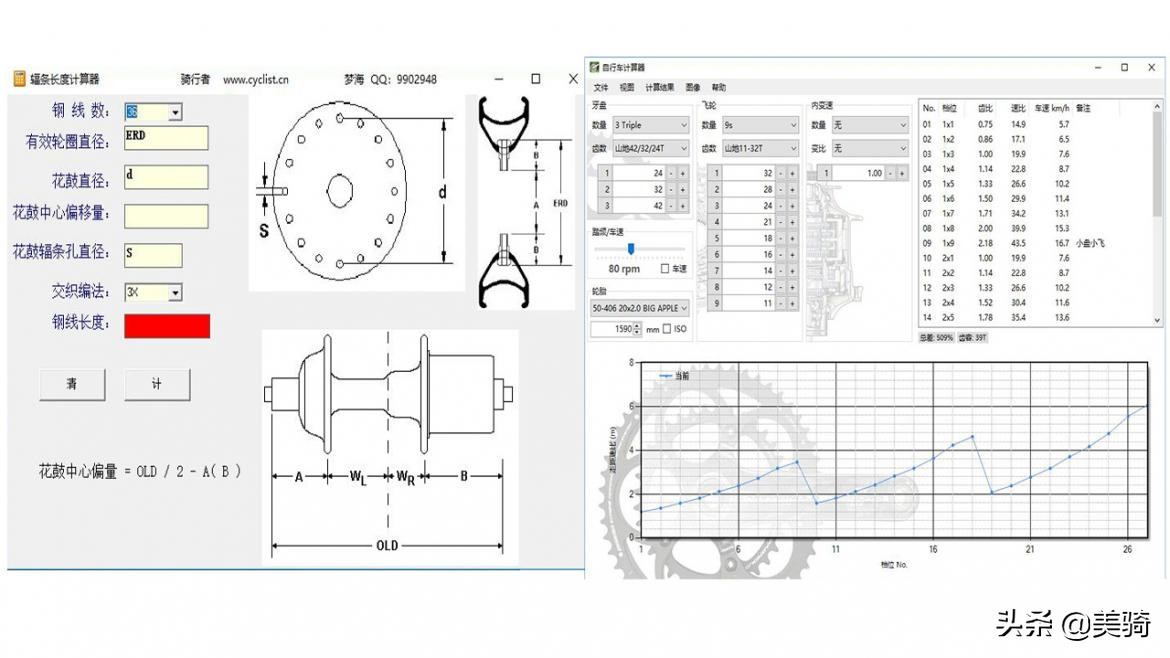Select gear table row 09 '小盘小飞'
The width and height of the screenshot is (1170, 658).
pos(1036,243)
